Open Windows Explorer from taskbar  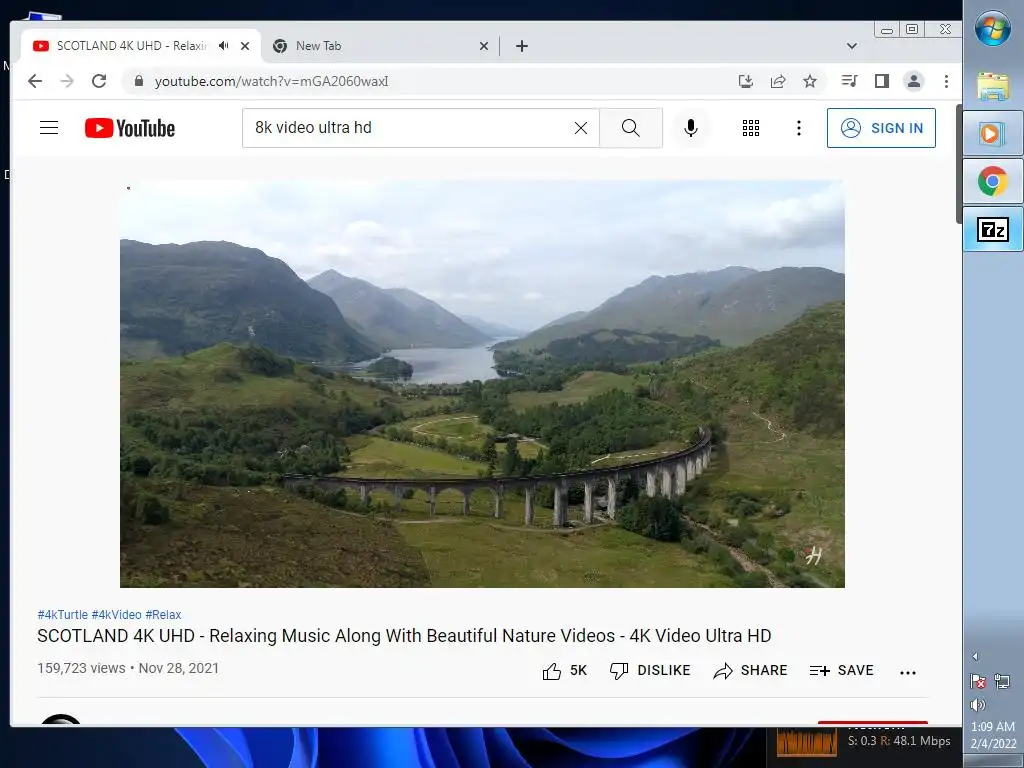point(993,86)
